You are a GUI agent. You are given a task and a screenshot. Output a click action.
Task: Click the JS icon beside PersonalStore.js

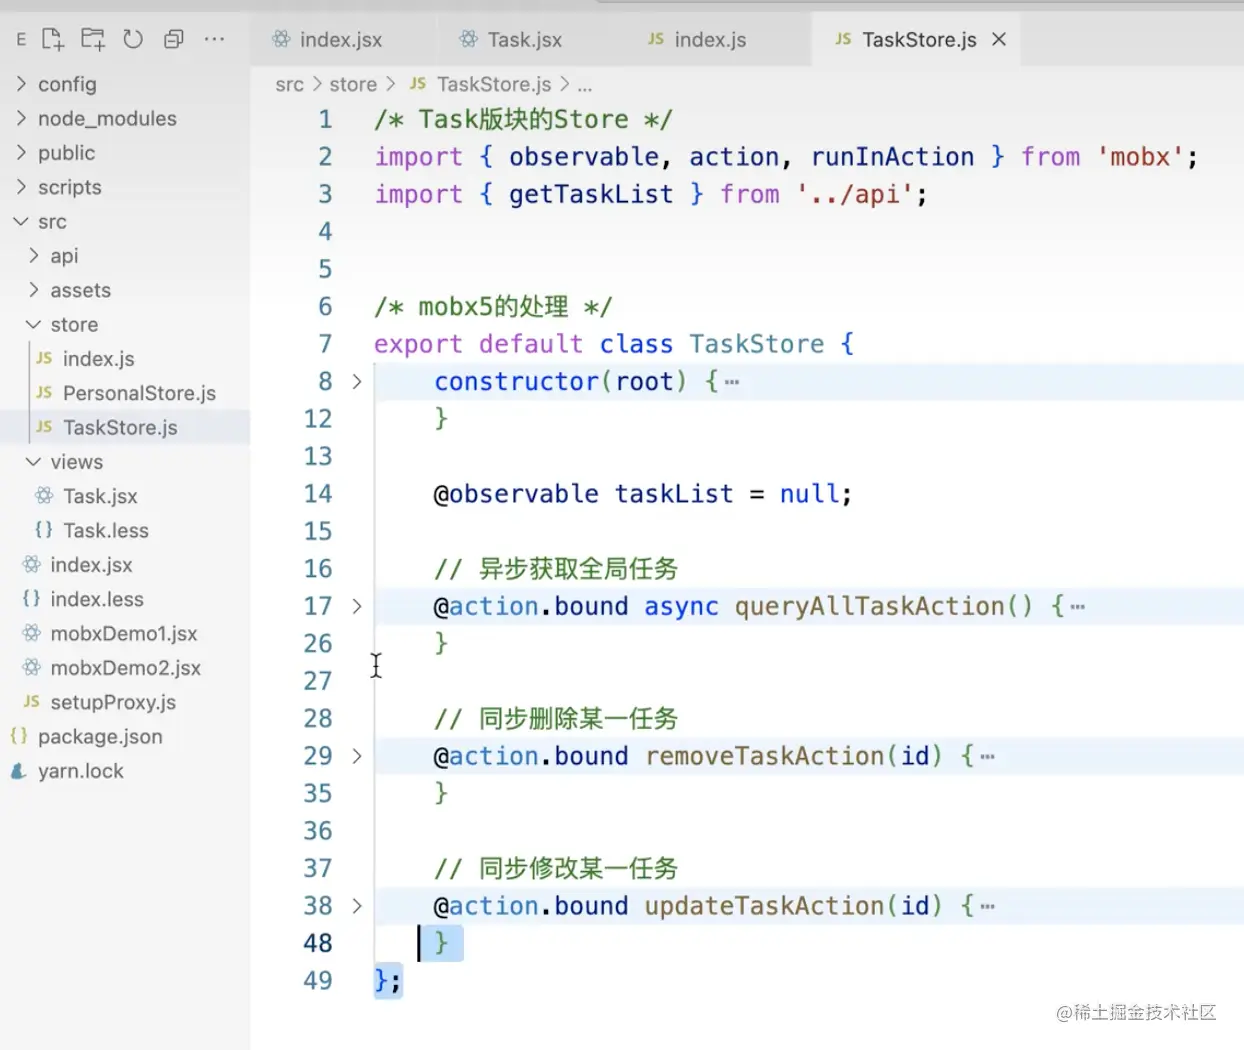pyautogui.click(x=44, y=392)
